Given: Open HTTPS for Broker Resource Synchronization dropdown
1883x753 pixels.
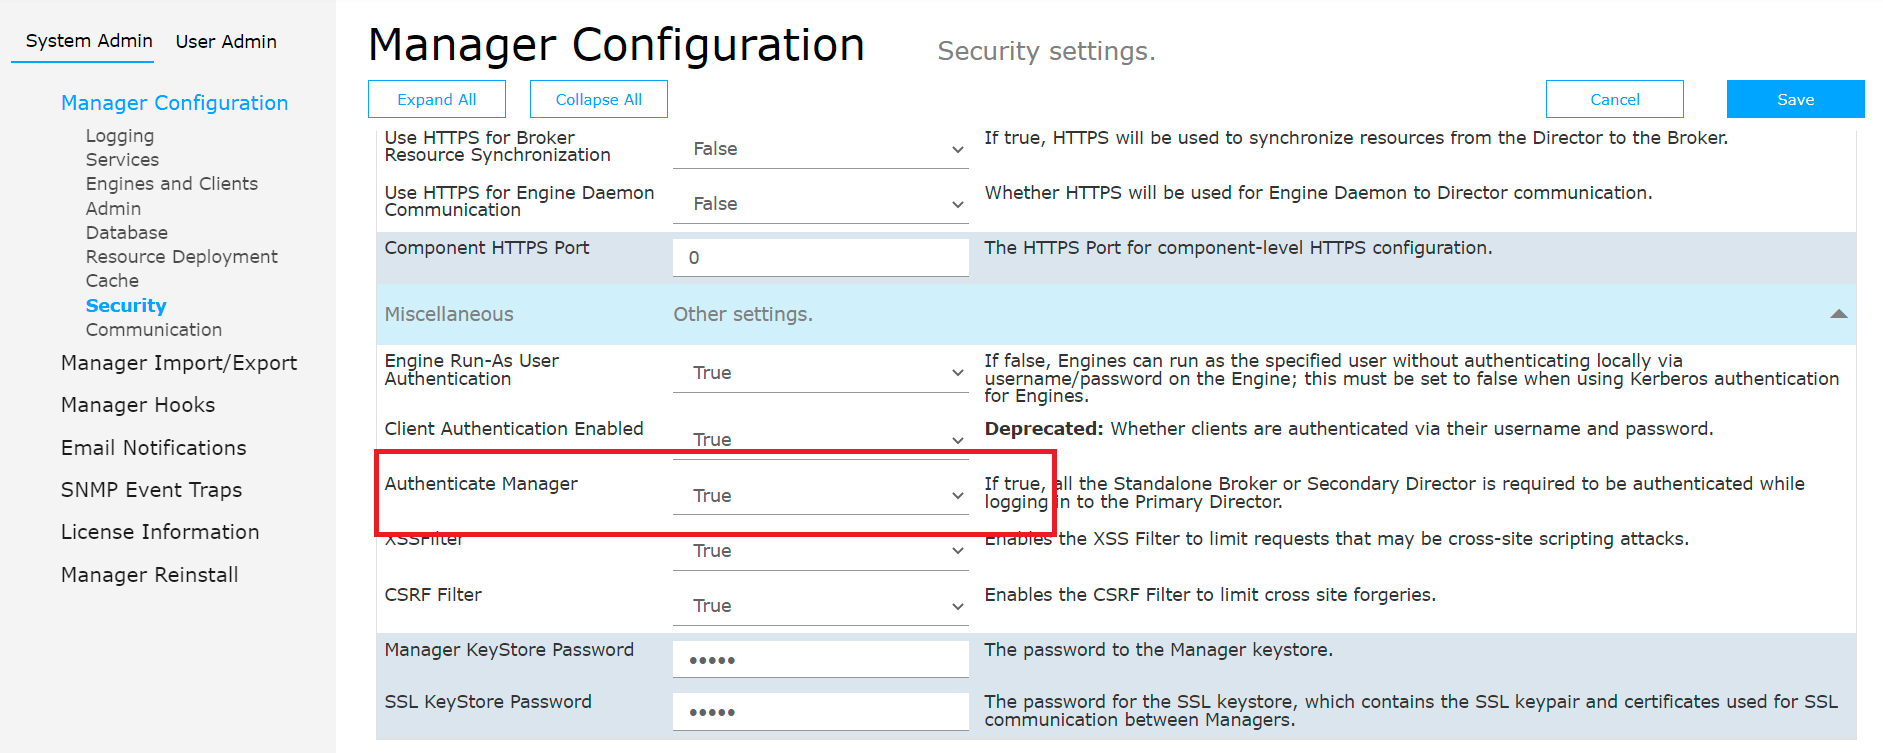Looking at the screenshot, I should [820, 149].
